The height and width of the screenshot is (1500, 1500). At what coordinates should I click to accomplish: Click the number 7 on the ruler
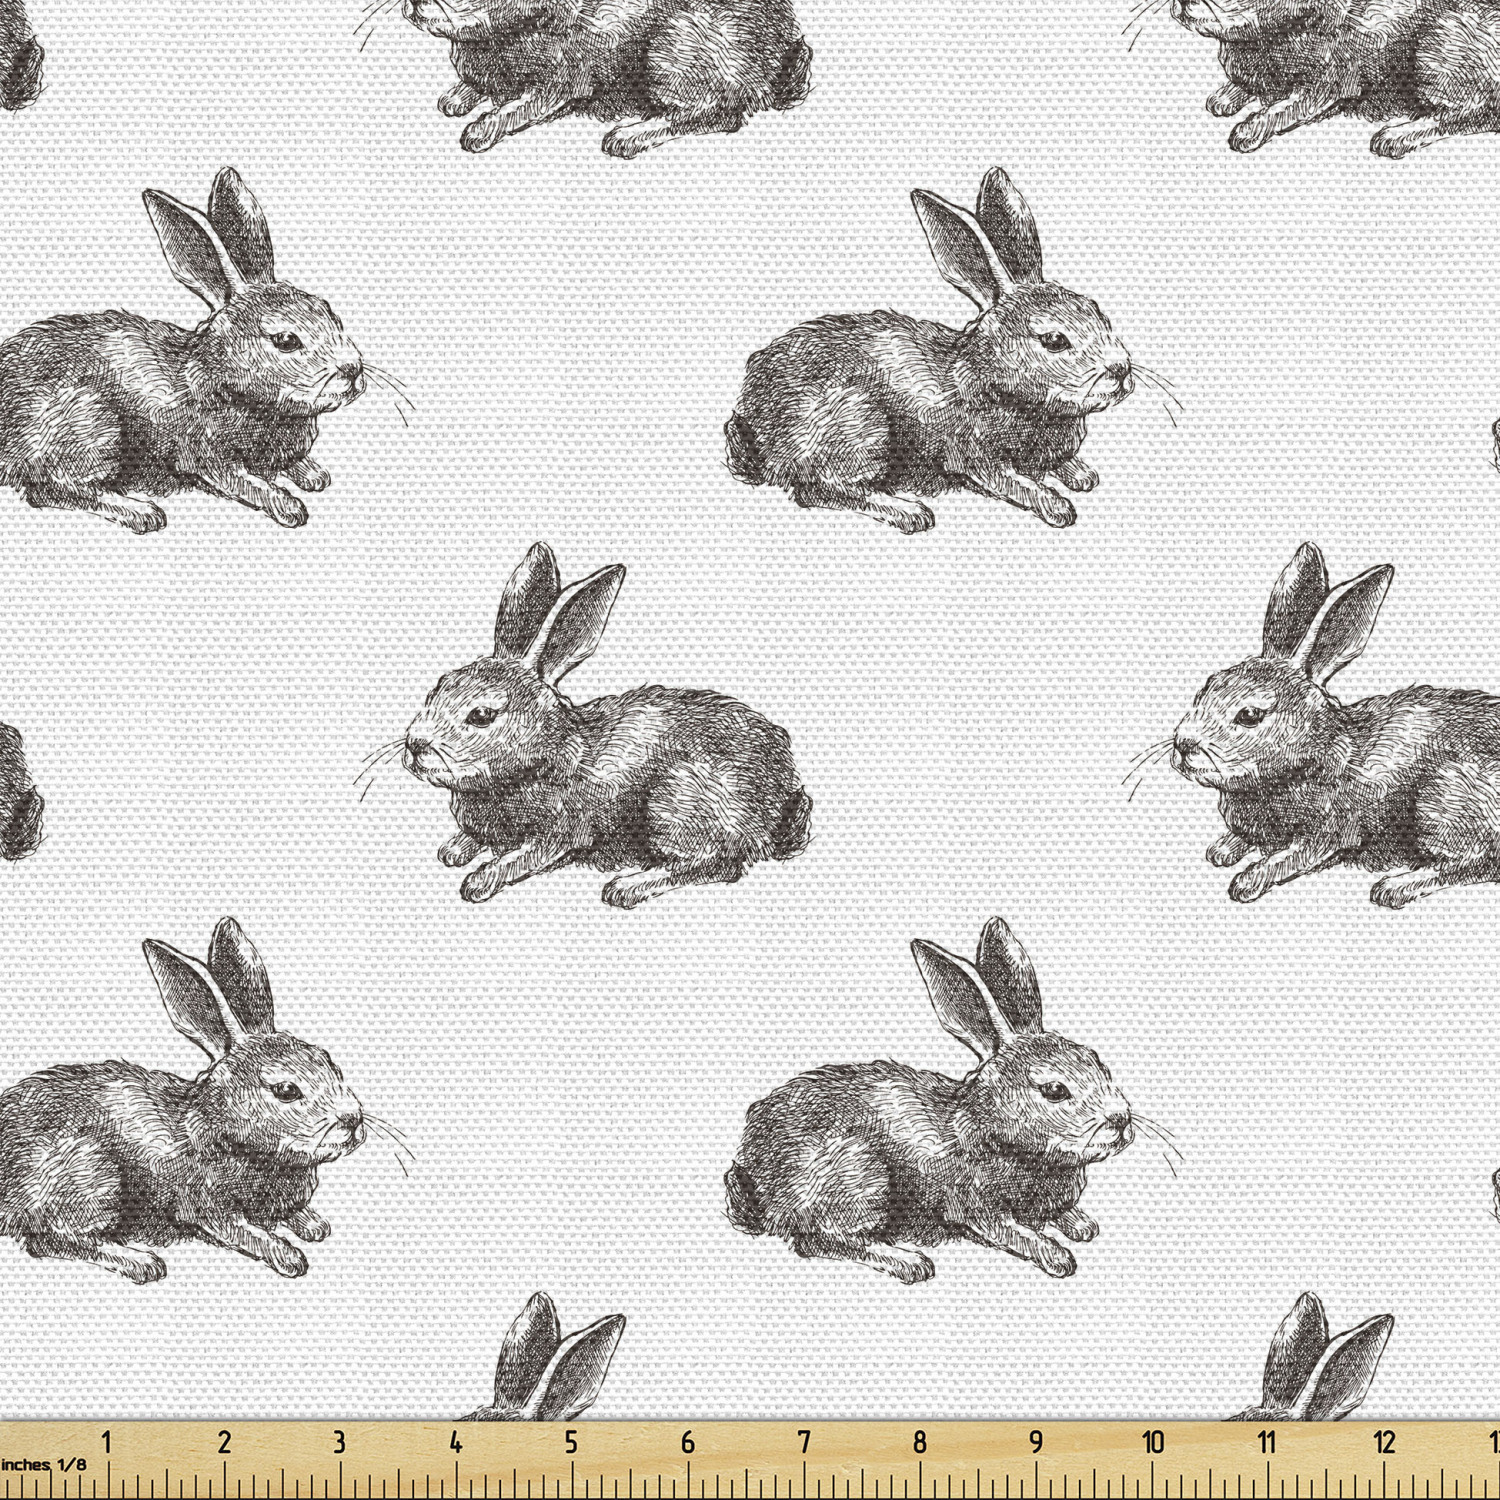tap(804, 1442)
